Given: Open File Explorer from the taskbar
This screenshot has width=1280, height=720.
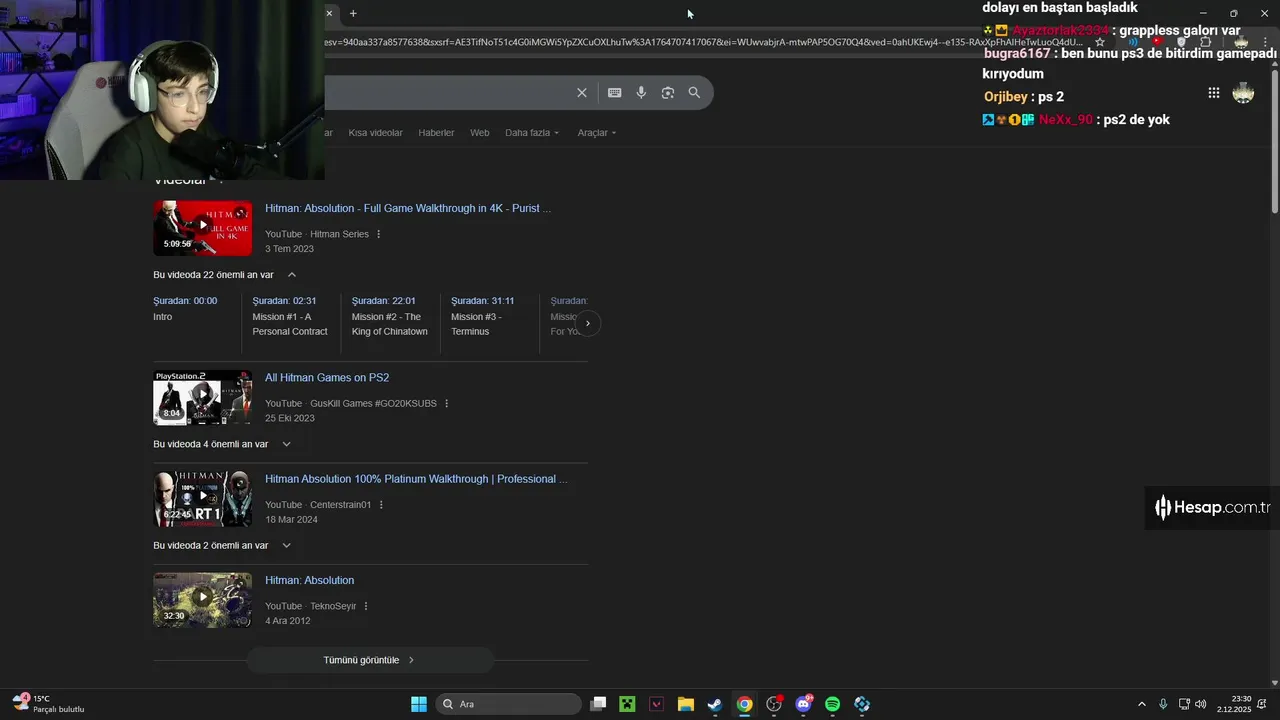Looking at the screenshot, I should click(x=685, y=704).
